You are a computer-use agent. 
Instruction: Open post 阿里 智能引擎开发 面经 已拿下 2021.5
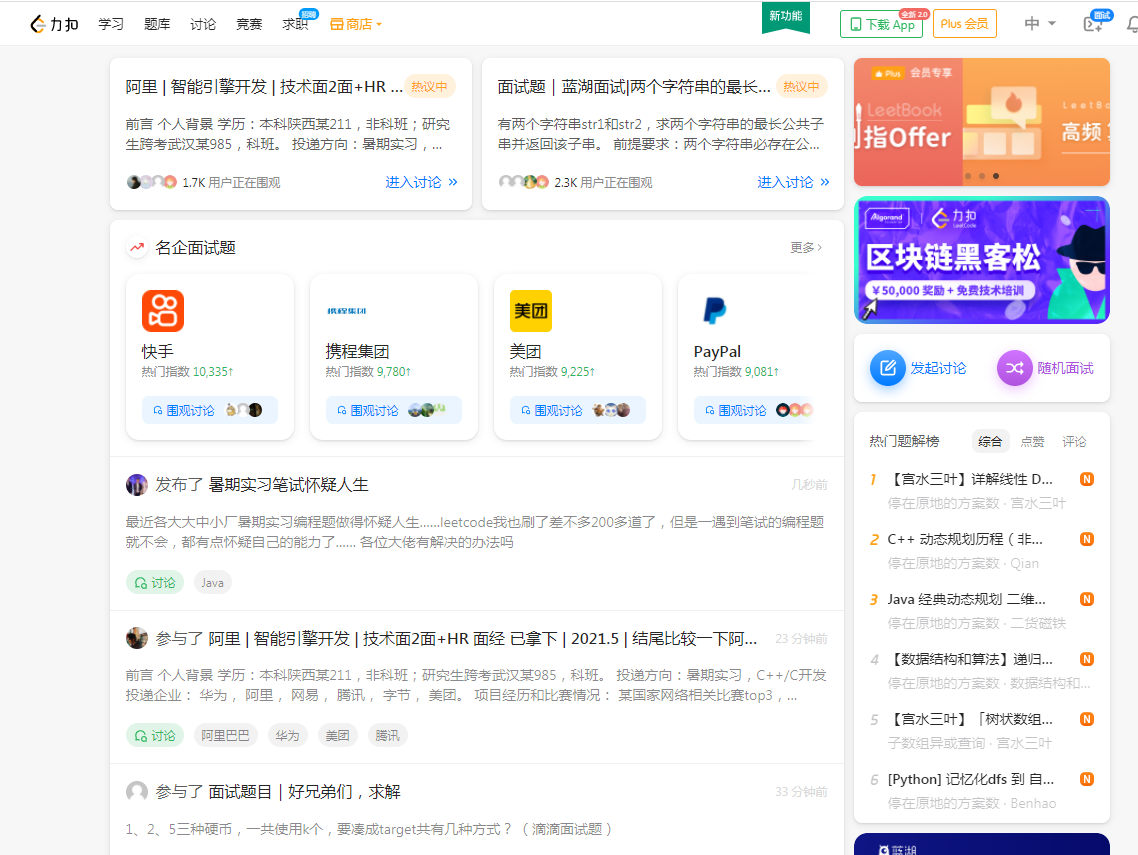pos(483,639)
